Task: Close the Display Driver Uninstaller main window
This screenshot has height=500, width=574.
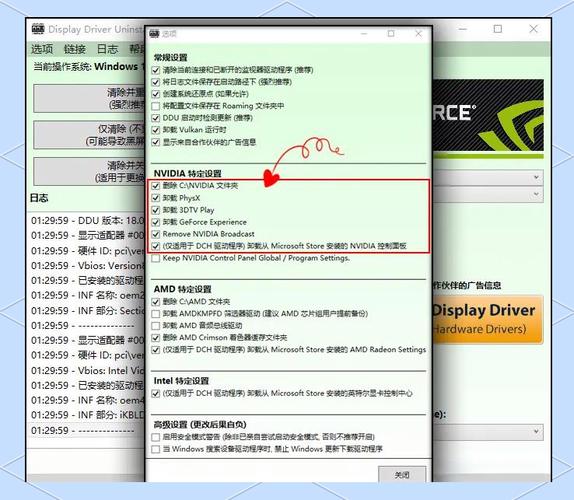Action: click(533, 29)
